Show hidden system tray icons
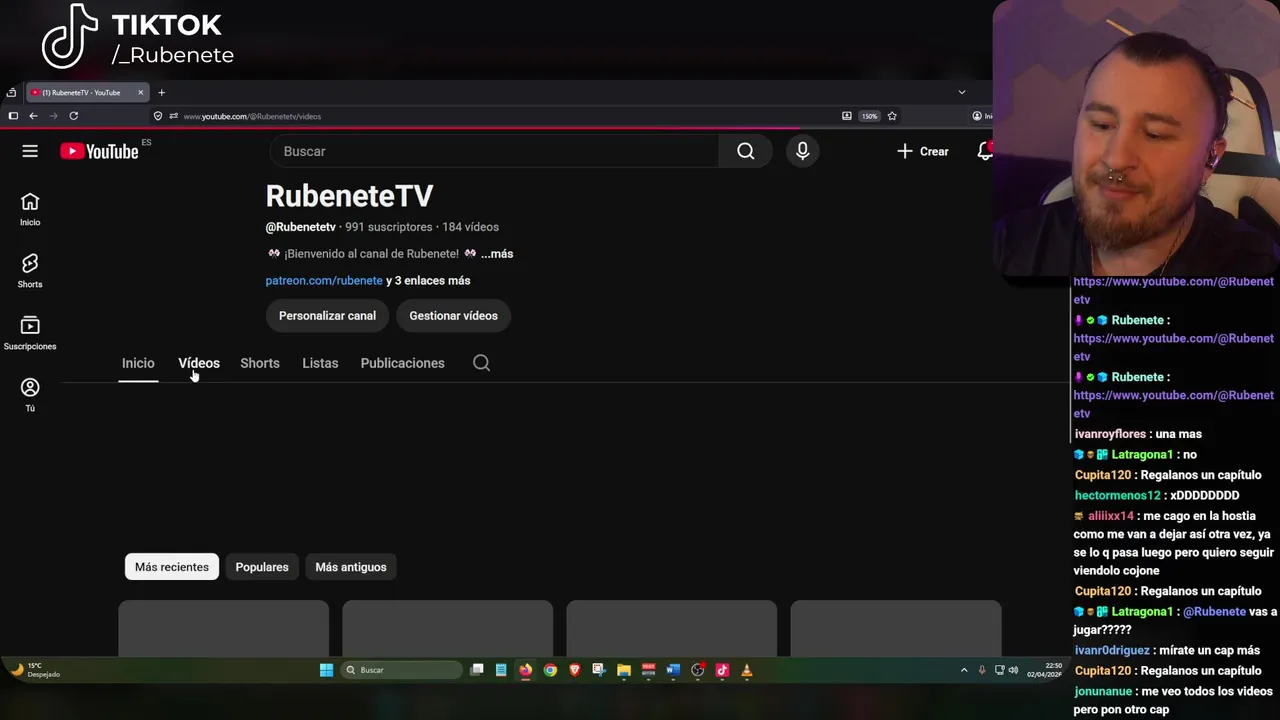The height and width of the screenshot is (720, 1280). (x=964, y=670)
